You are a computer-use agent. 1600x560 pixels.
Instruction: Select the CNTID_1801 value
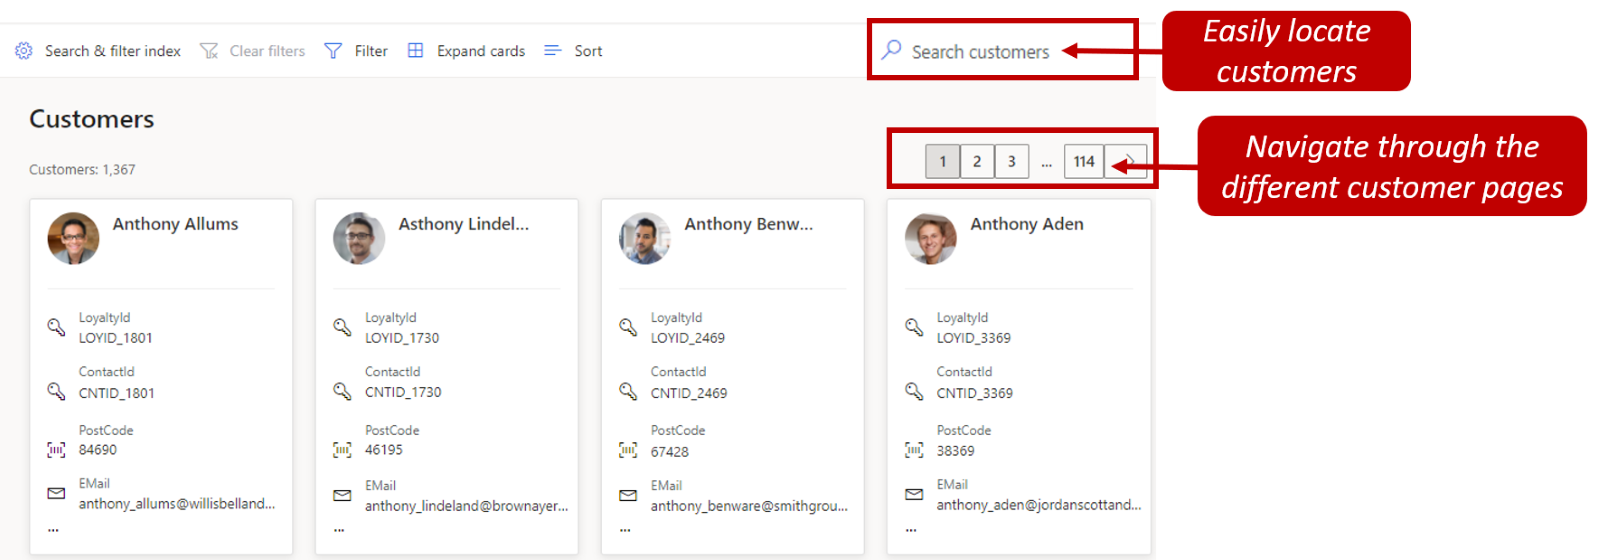point(117,393)
